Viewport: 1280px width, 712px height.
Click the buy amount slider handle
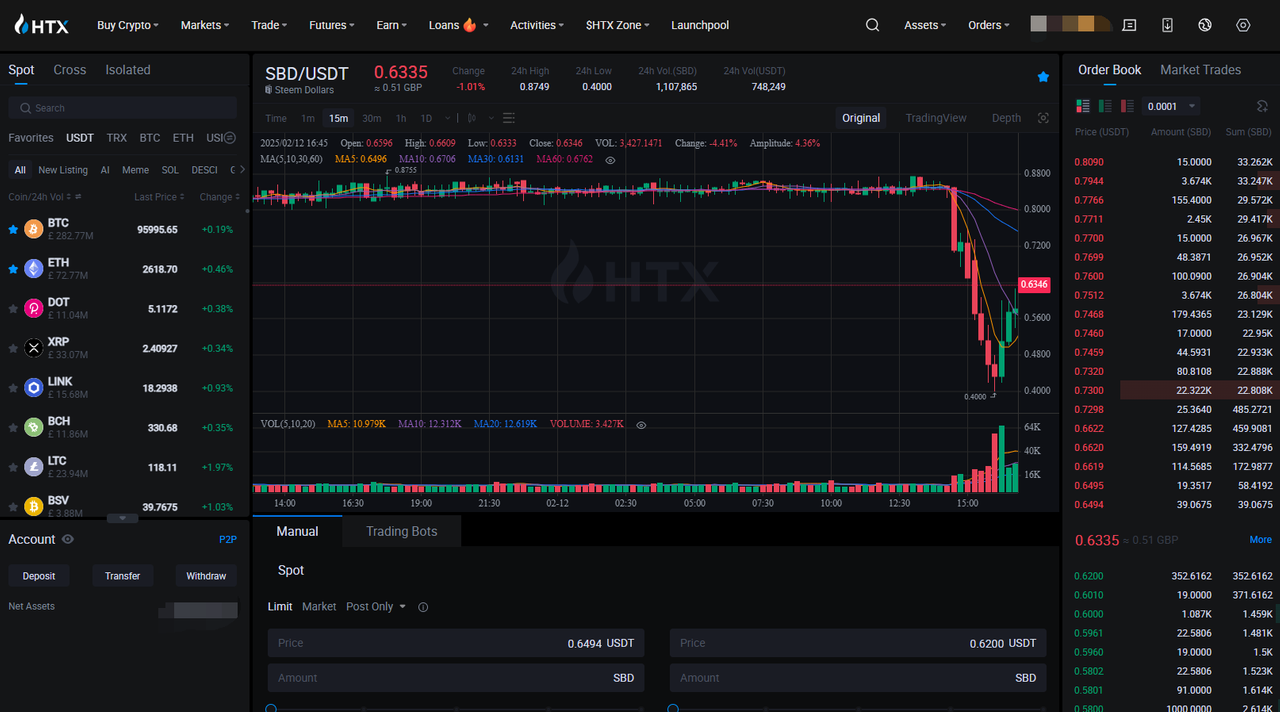(270, 709)
